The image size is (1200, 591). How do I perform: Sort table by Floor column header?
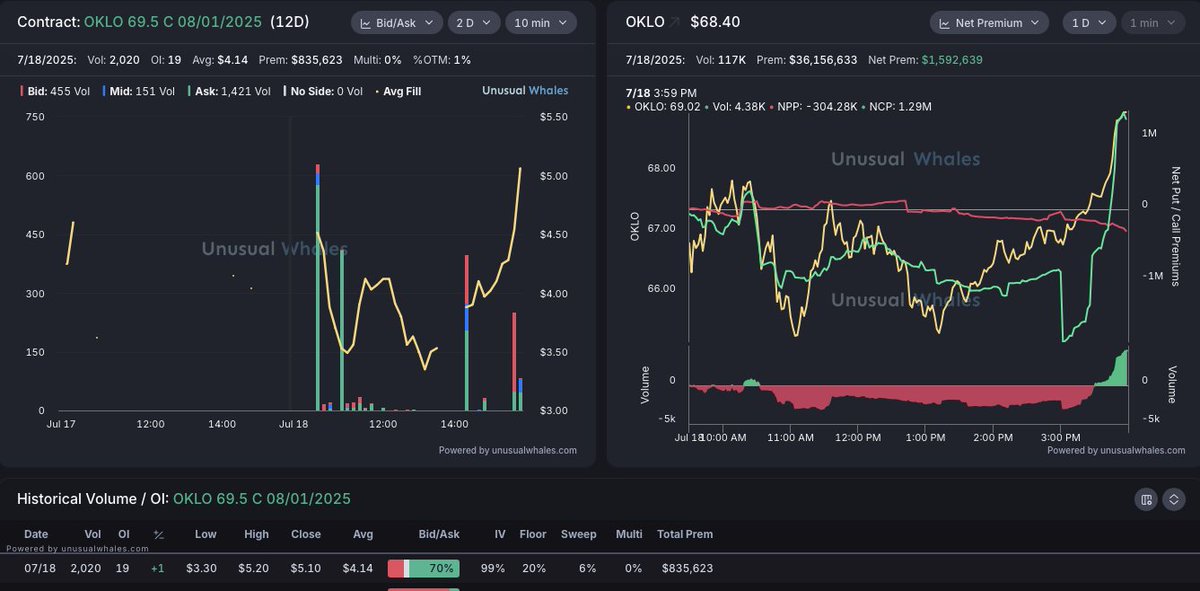[x=533, y=534]
